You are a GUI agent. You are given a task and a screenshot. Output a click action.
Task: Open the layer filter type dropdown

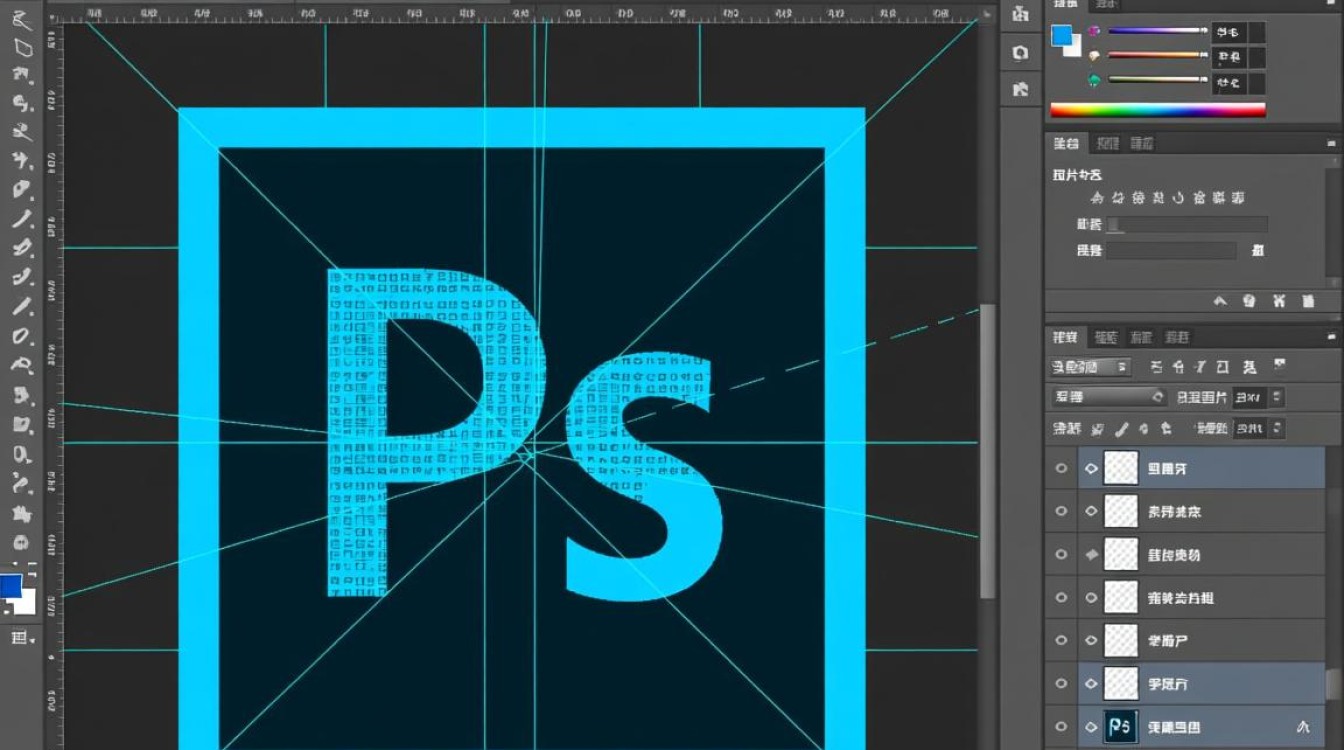click(1091, 367)
